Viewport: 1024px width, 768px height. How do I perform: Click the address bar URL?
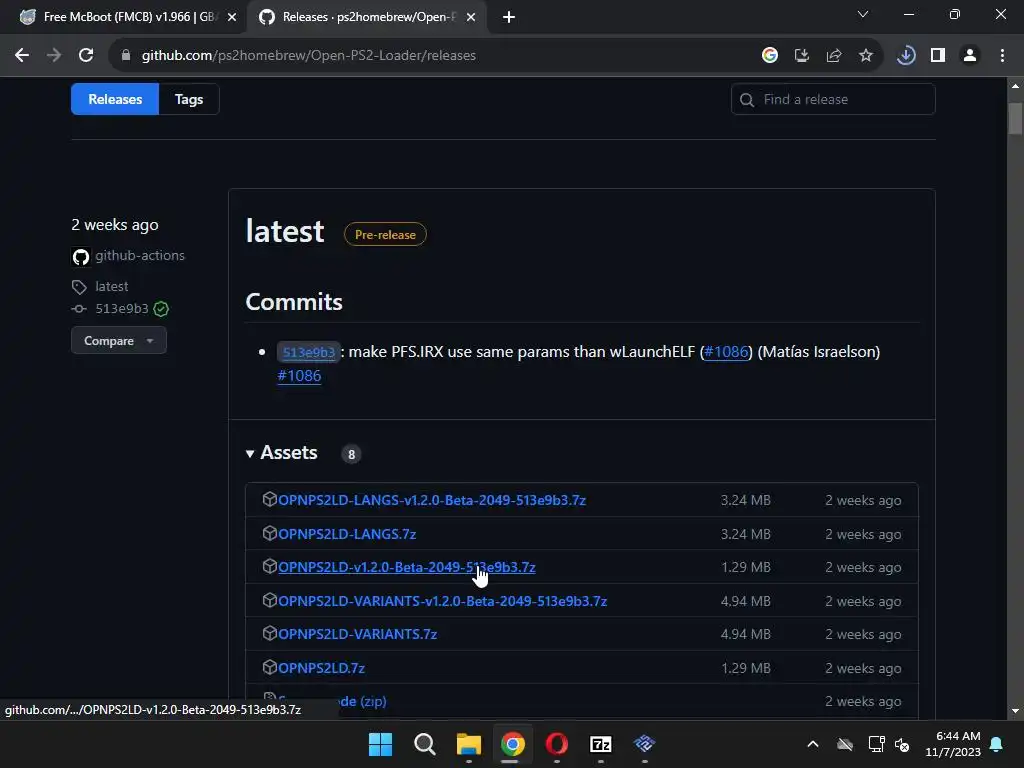[x=308, y=56]
